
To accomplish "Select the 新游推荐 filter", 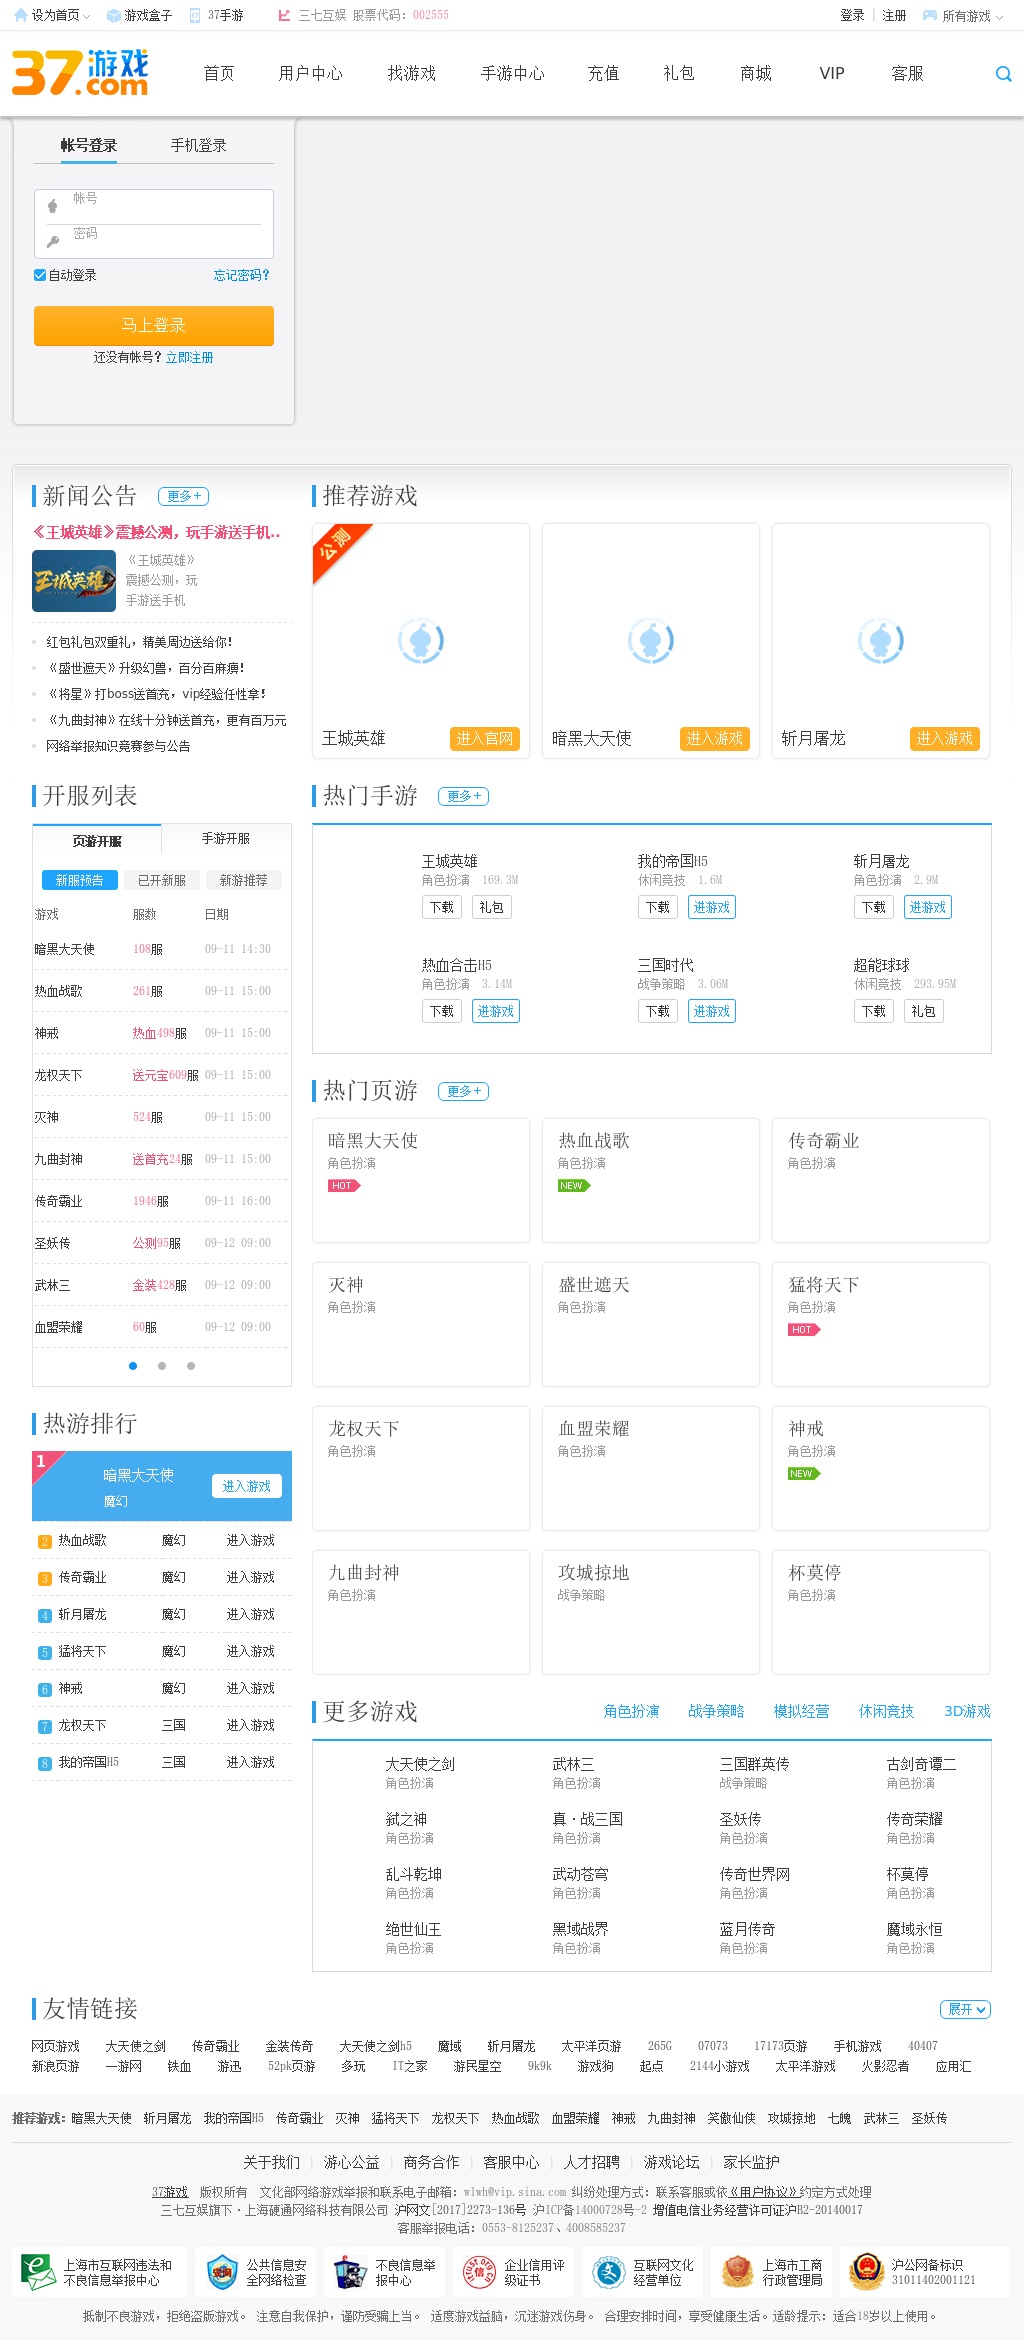I will pyautogui.click(x=243, y=880).
